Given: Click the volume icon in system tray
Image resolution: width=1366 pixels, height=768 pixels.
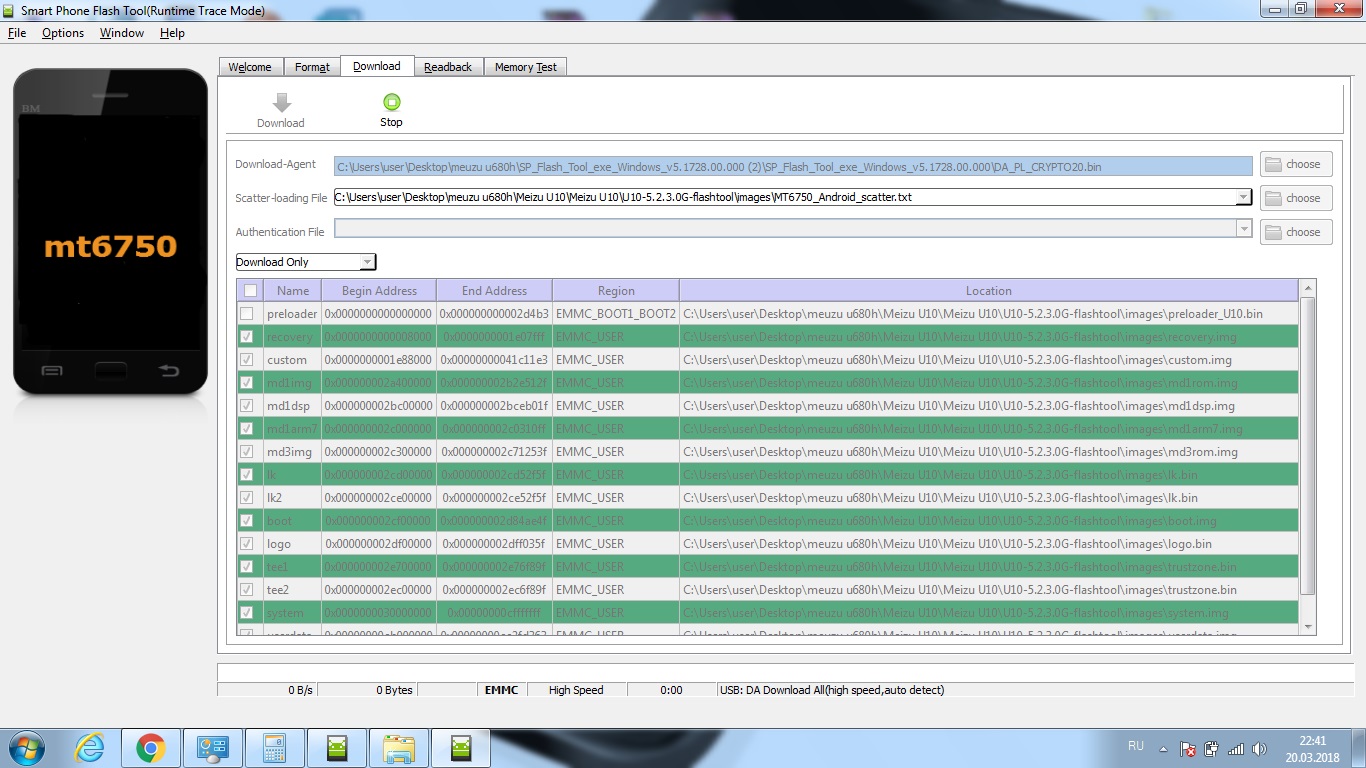Looking at the screenshot, I should click(x=1259, y=748).
